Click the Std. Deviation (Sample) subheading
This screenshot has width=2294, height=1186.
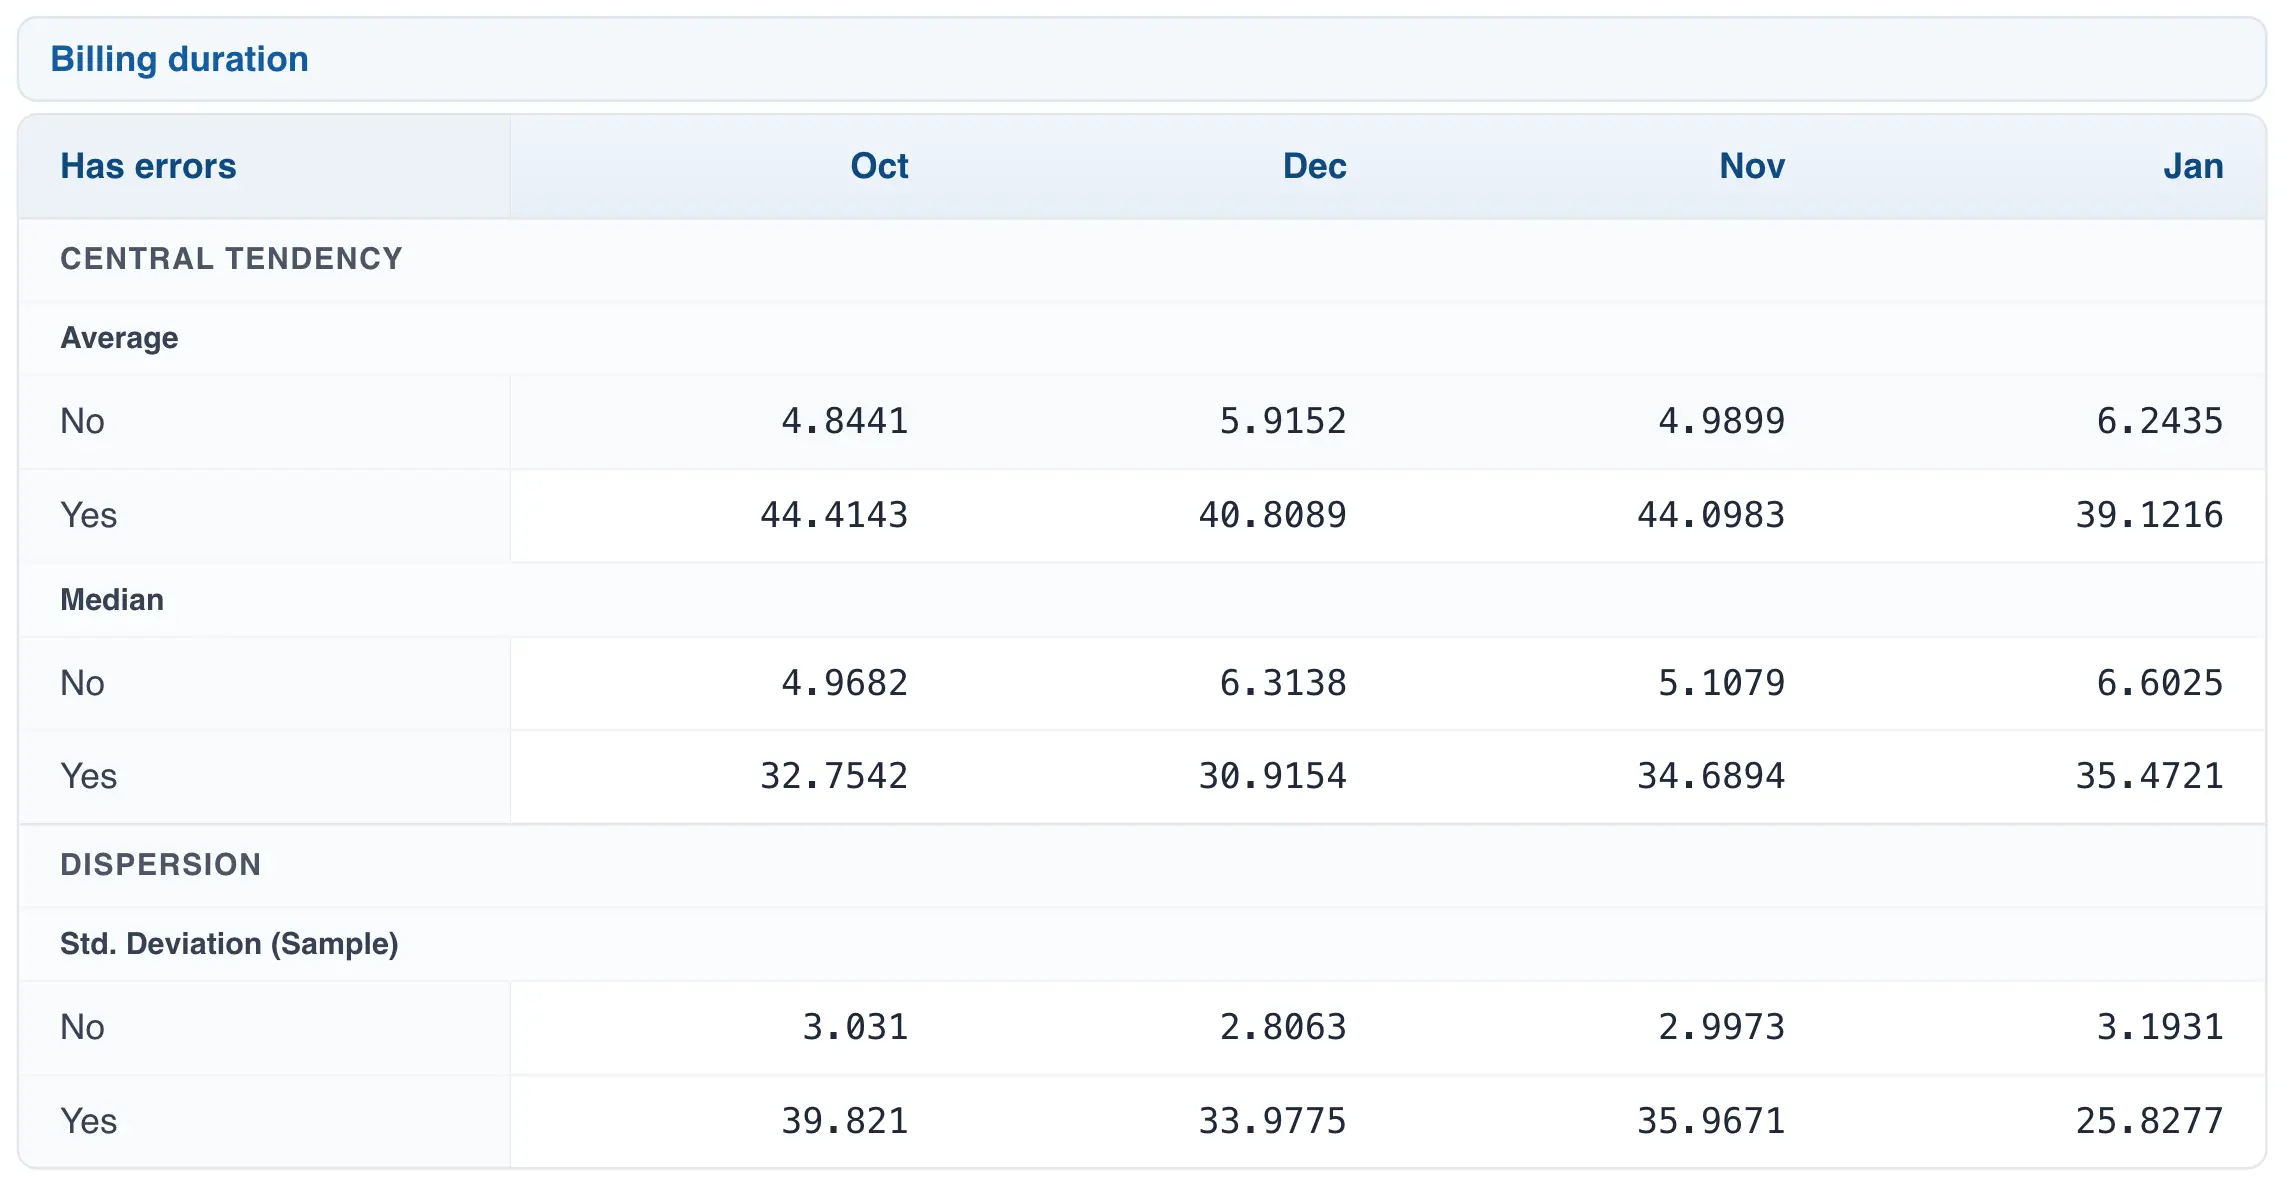[229, 944]
